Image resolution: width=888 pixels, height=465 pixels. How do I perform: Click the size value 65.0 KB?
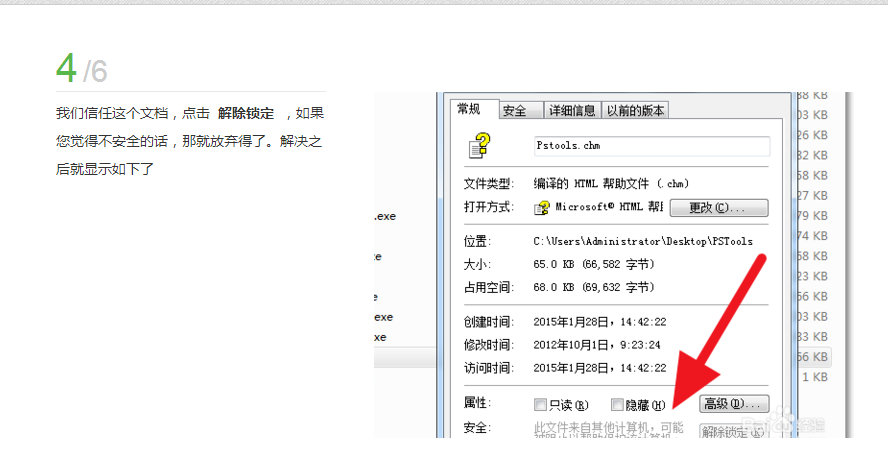click(594, 265)
